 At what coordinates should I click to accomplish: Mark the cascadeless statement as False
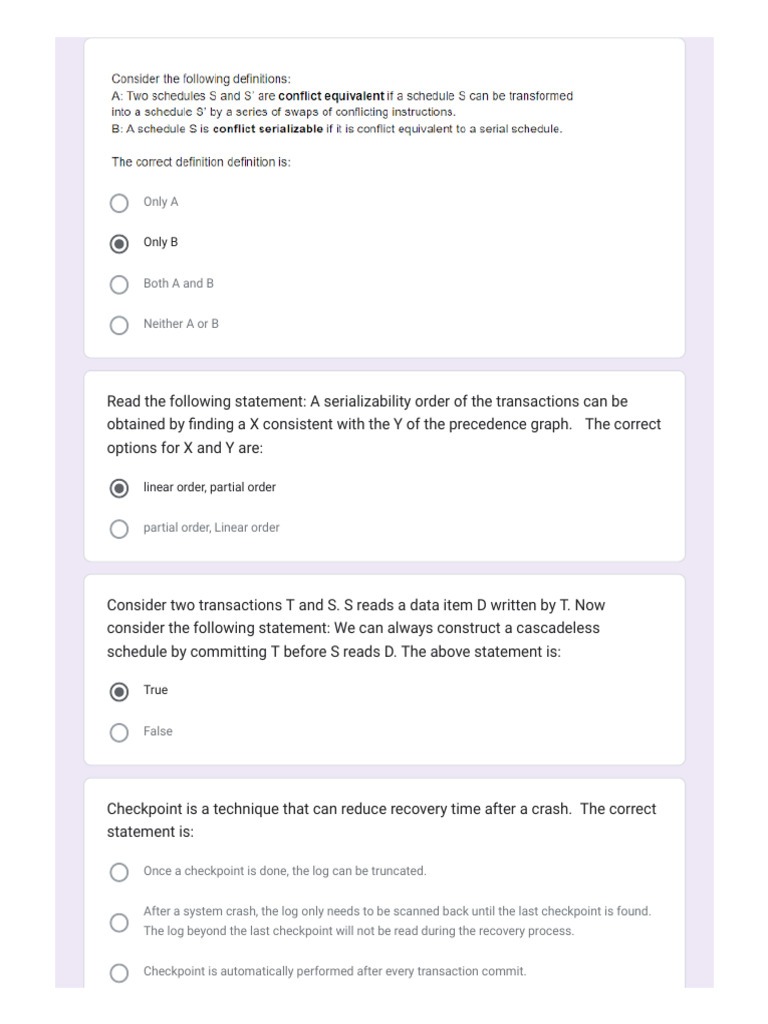(x=119, y=732)
